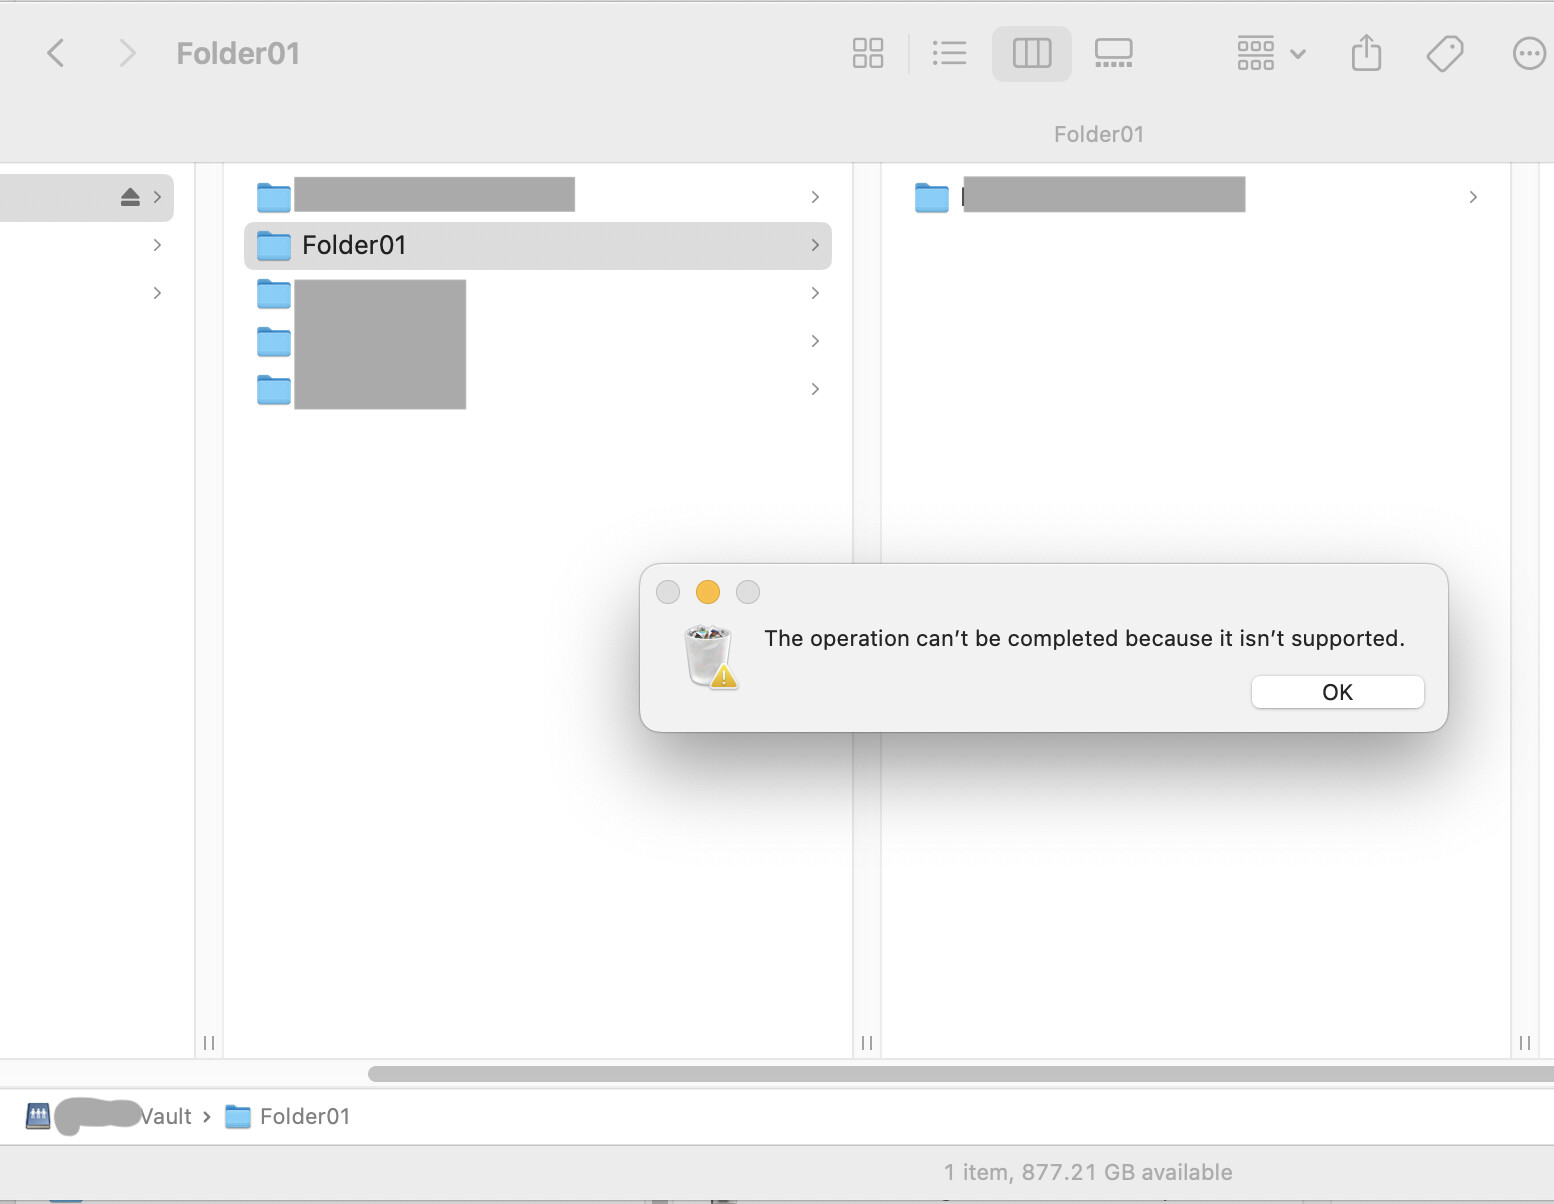Viewport: 1554px width, 1204px height.
Task: Select the fourth folder in the column
Action: point(538,341)
